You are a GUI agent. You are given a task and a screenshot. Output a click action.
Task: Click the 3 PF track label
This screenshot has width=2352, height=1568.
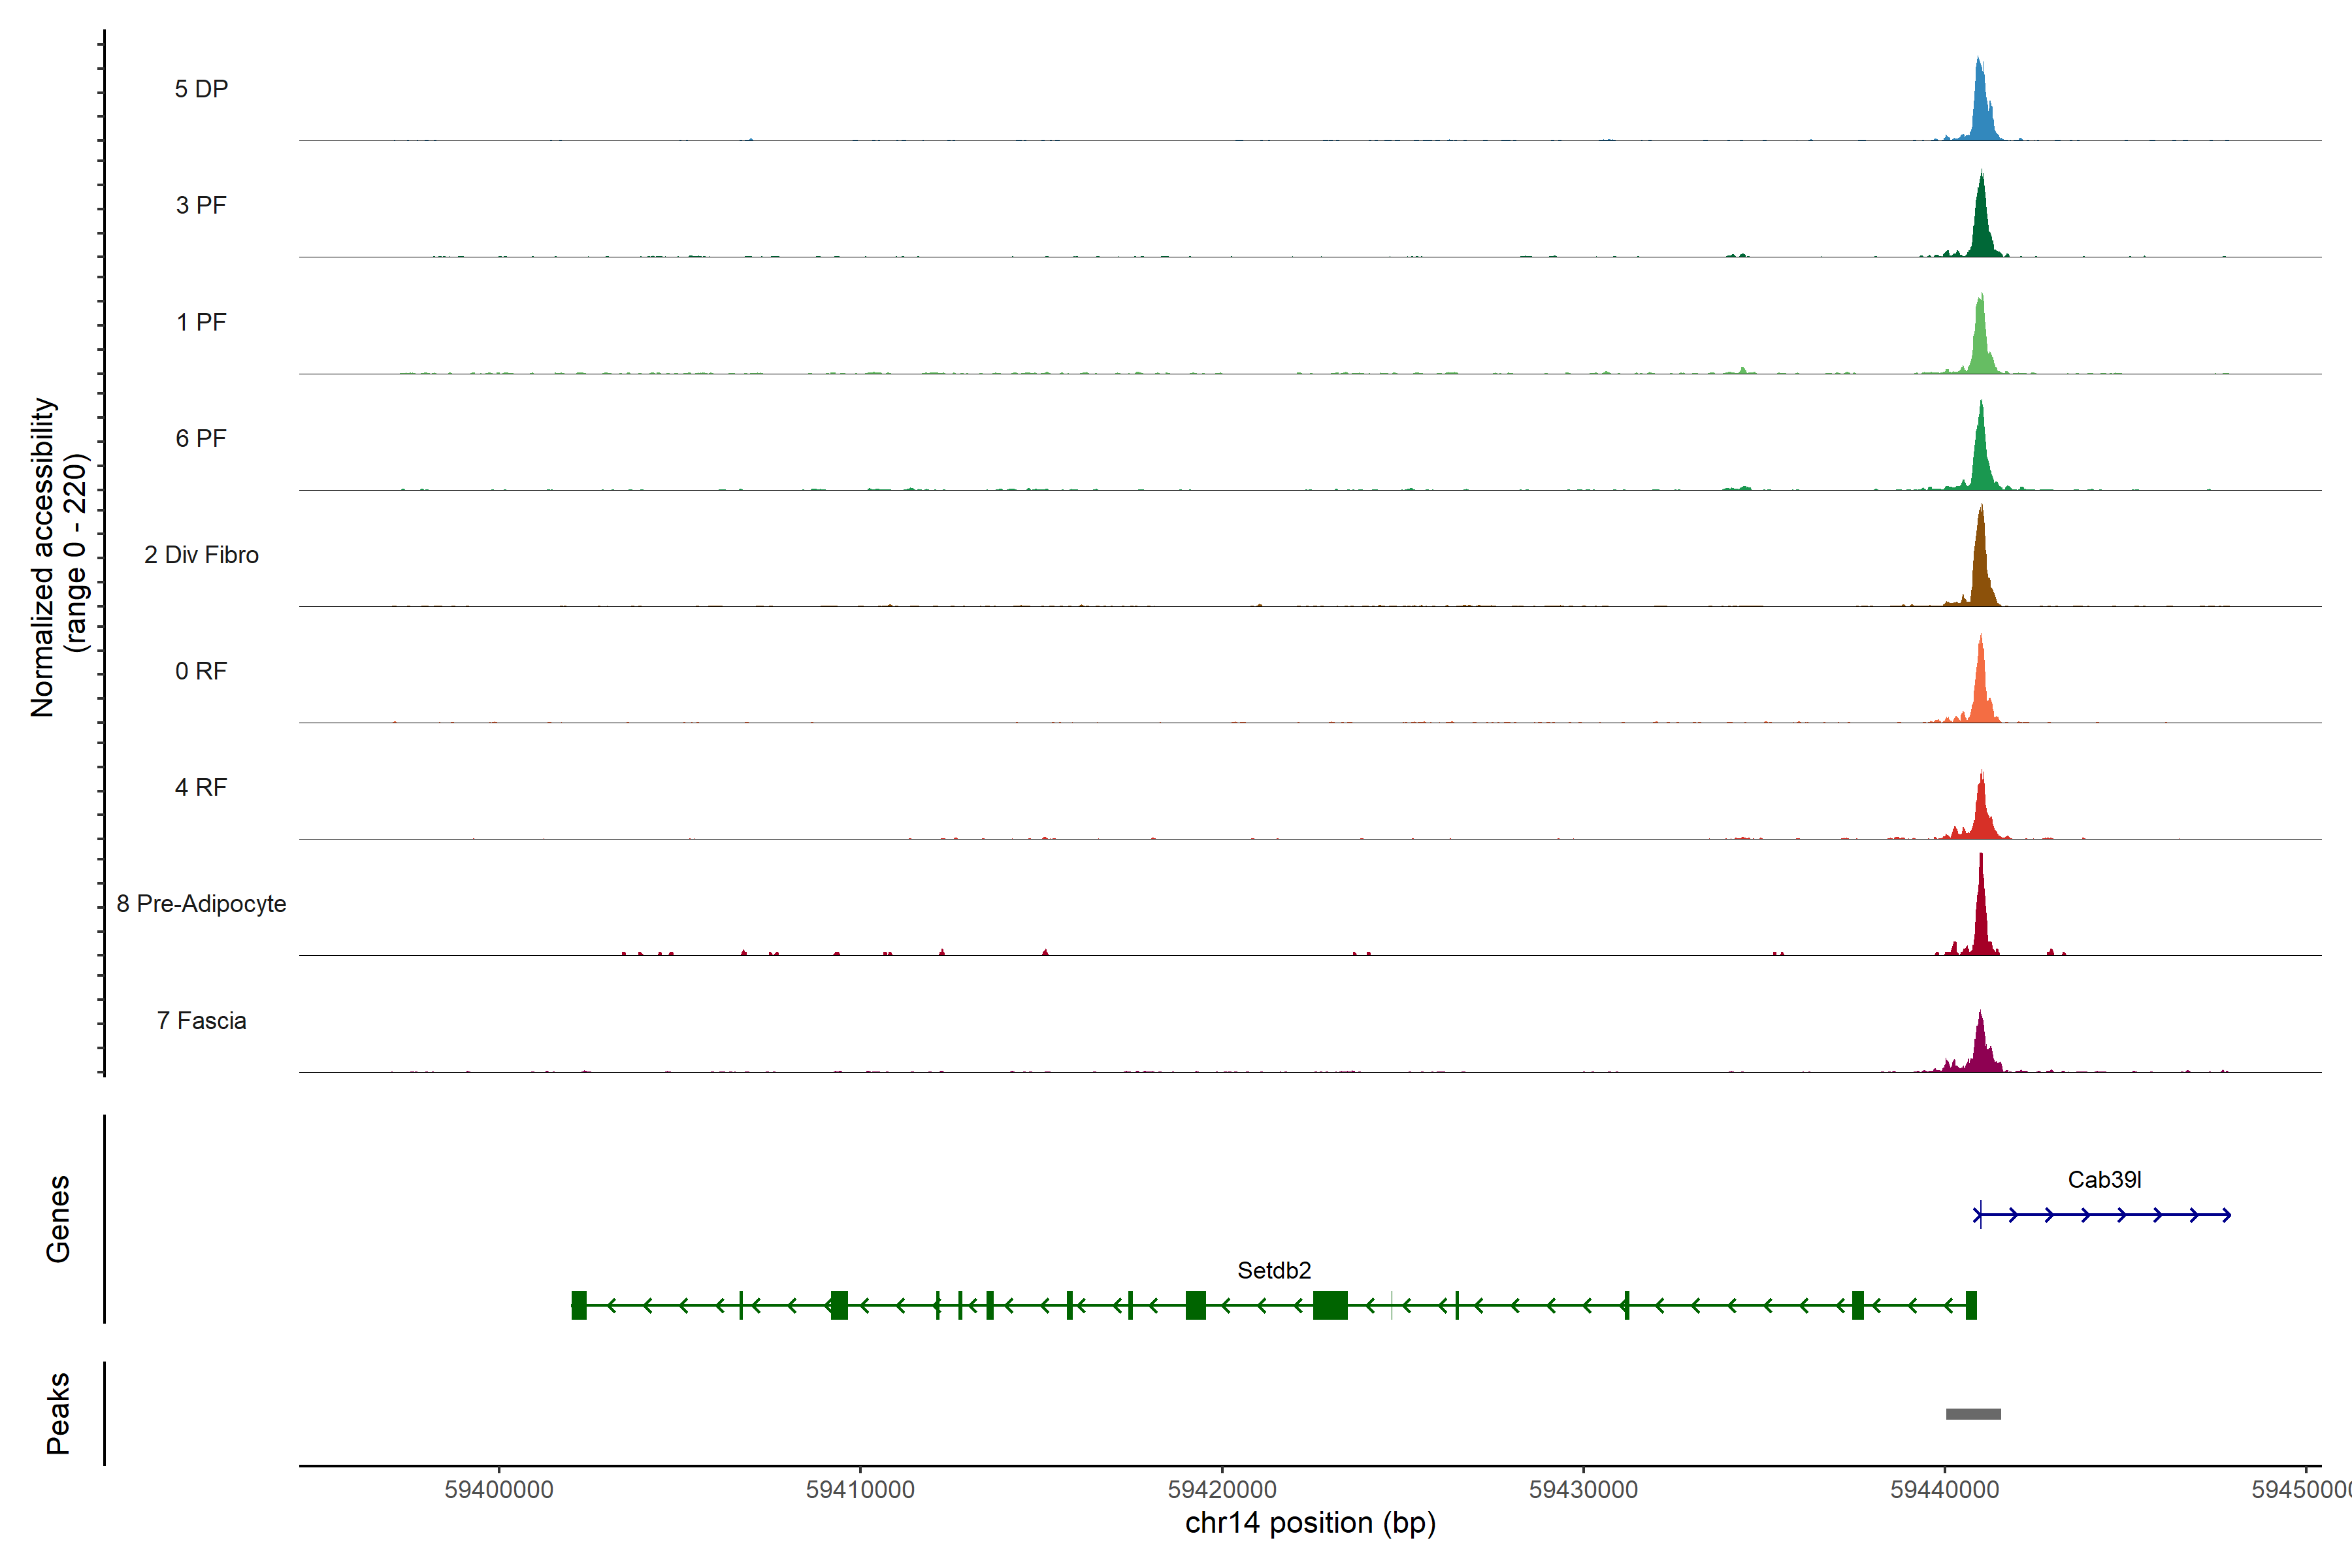click(201, 205)
